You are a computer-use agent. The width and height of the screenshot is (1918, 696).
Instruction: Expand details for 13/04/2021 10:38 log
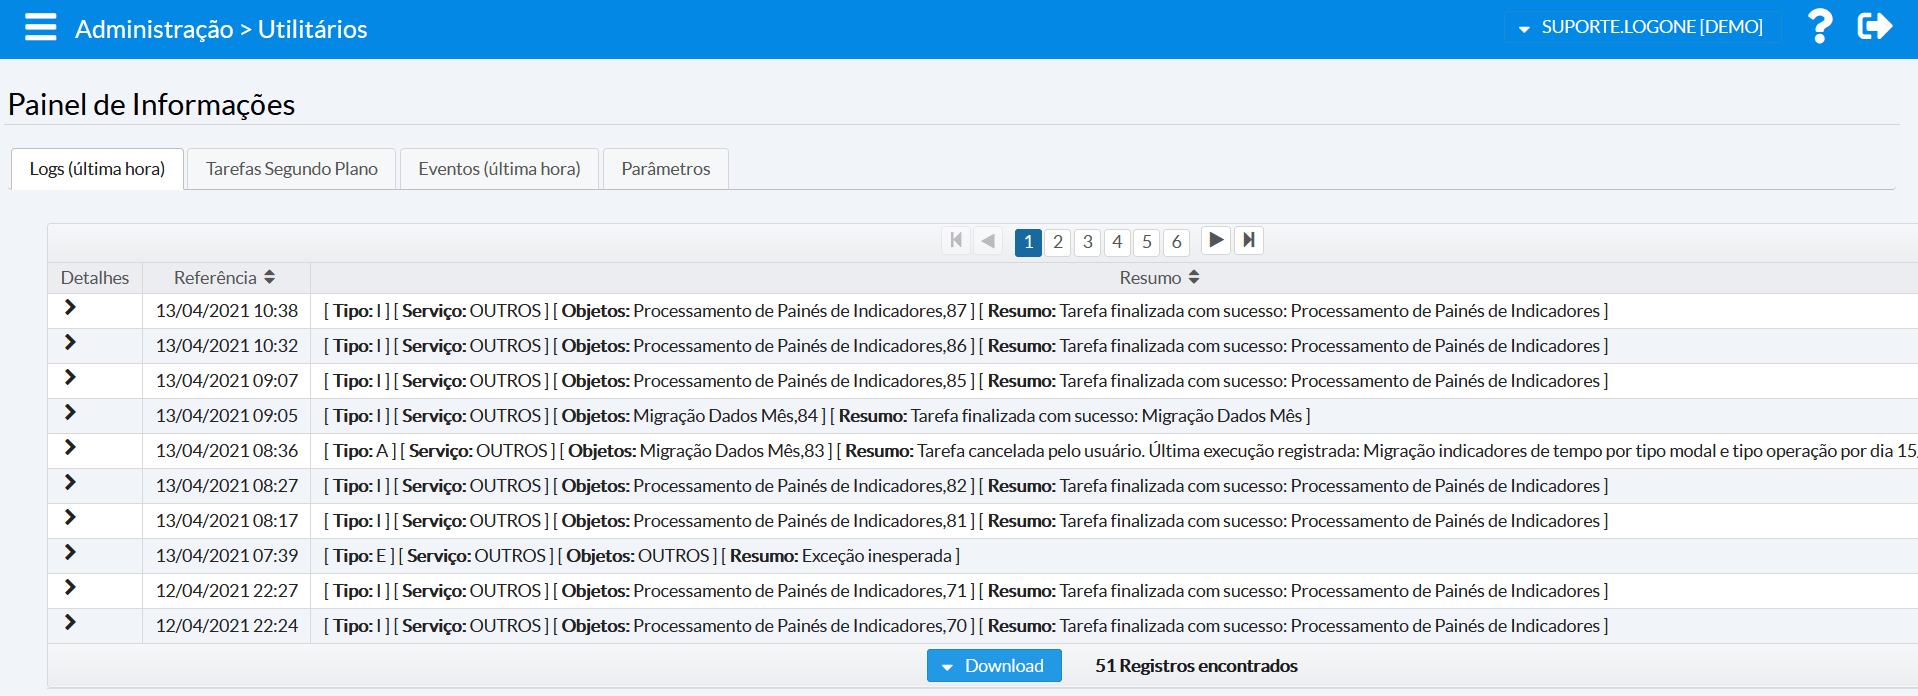point(70,308)
